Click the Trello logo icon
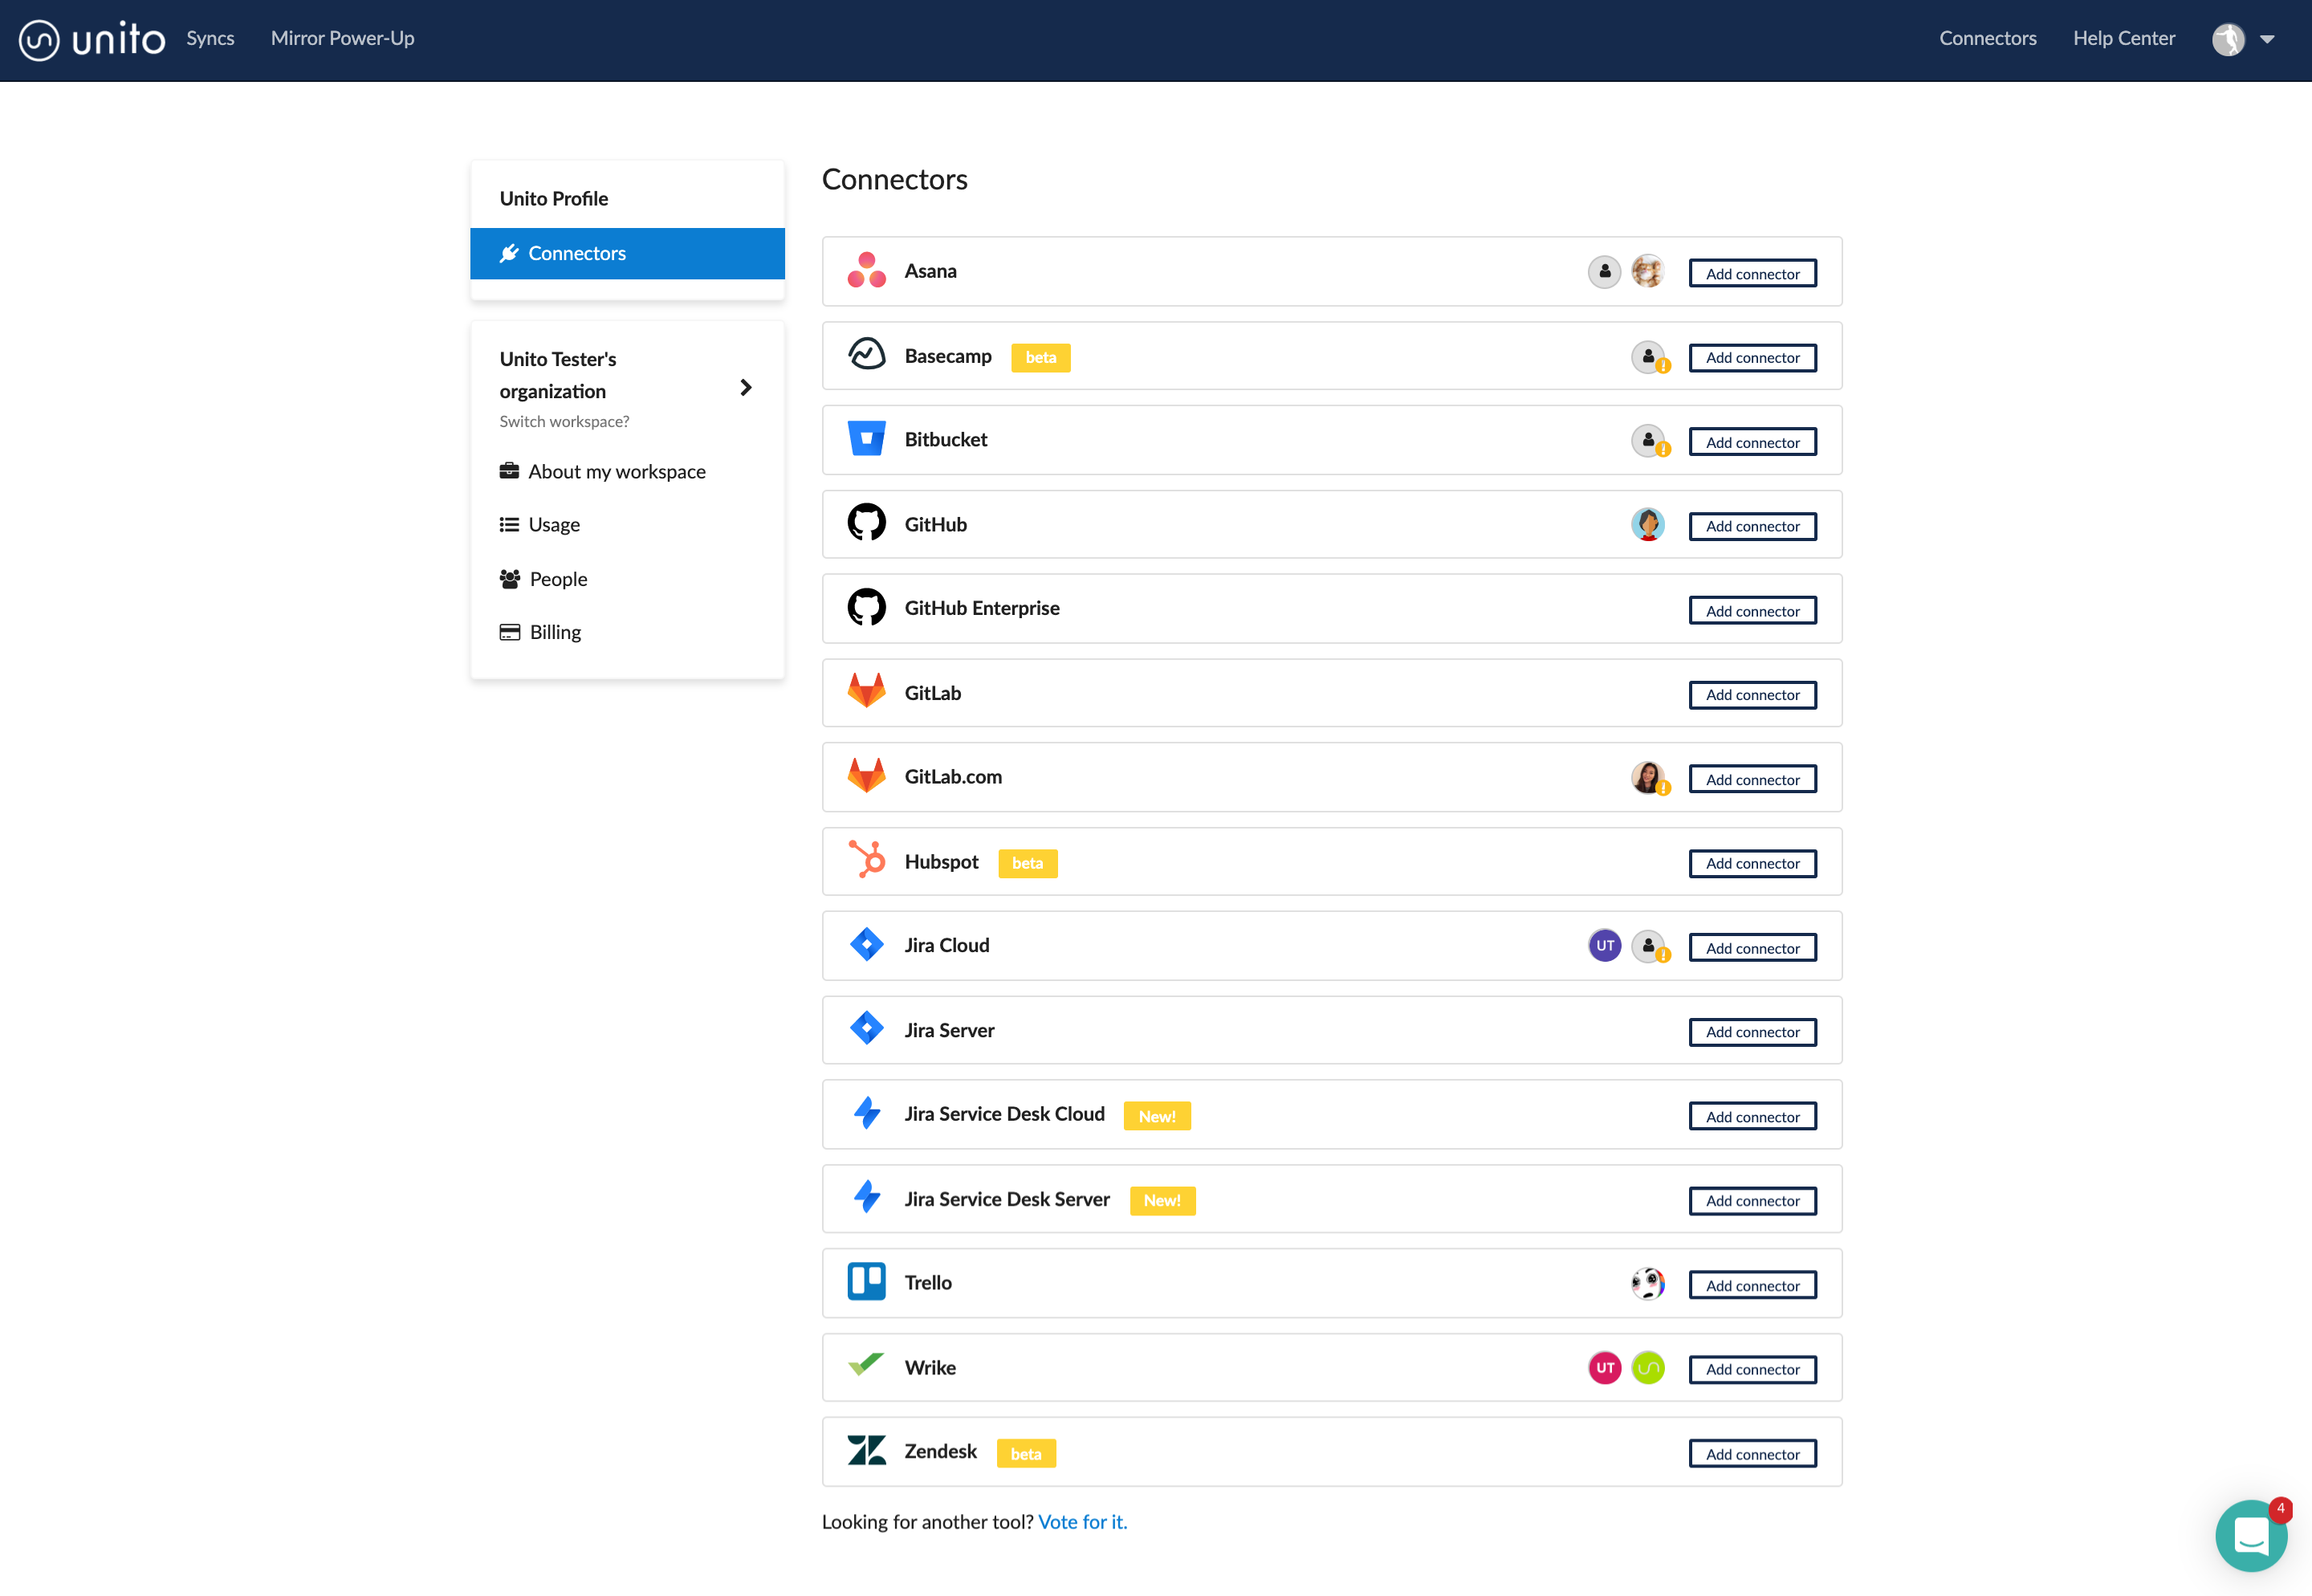 point(866,1282)
